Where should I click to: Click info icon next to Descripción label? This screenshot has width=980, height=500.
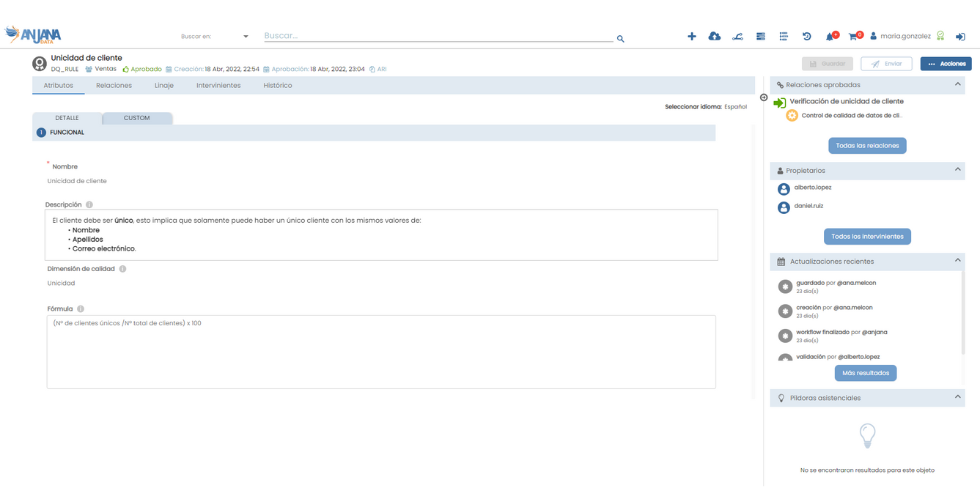(x=89, y=204)
